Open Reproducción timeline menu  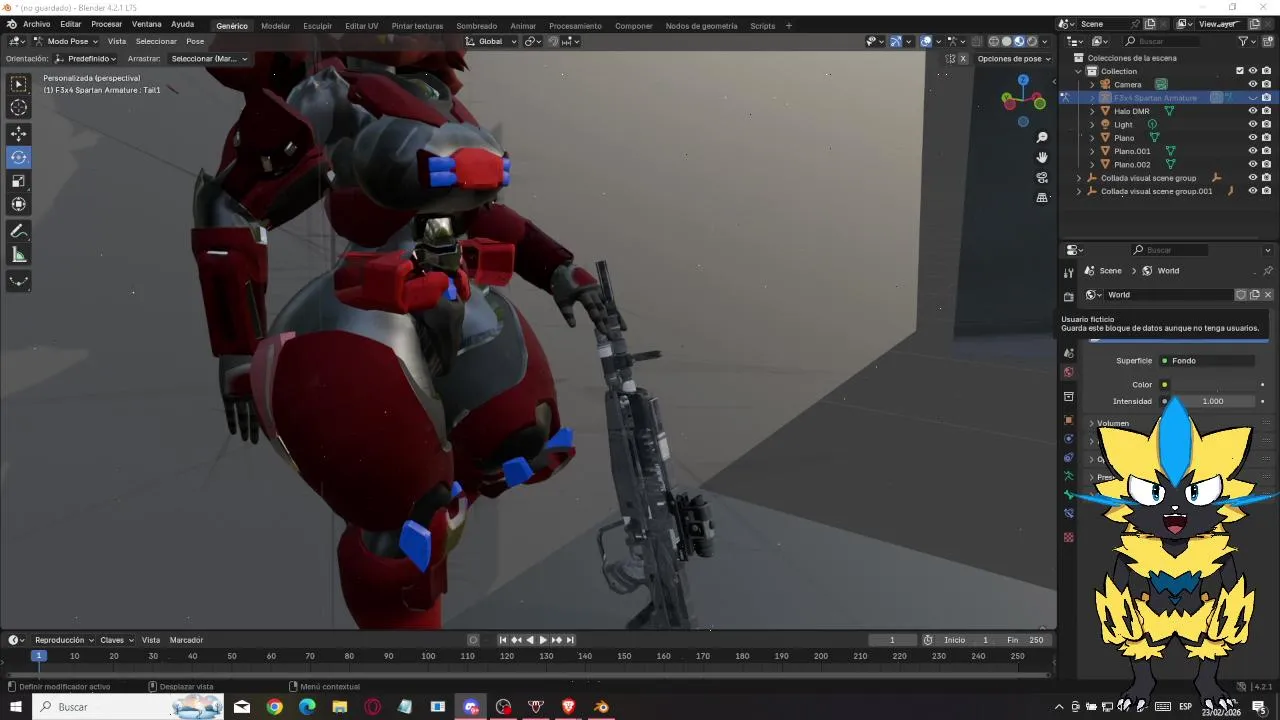tap(63, 640)
